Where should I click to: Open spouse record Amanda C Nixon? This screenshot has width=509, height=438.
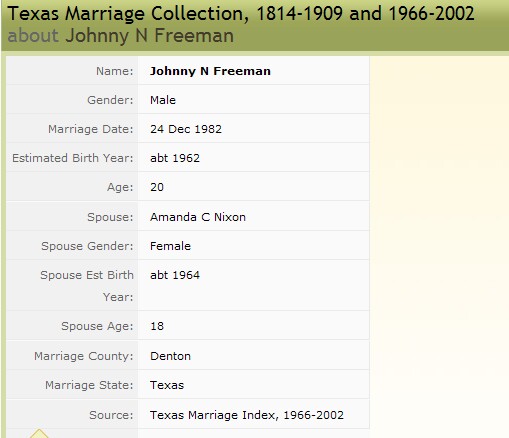pyautogui.click(x=198, y=217)
